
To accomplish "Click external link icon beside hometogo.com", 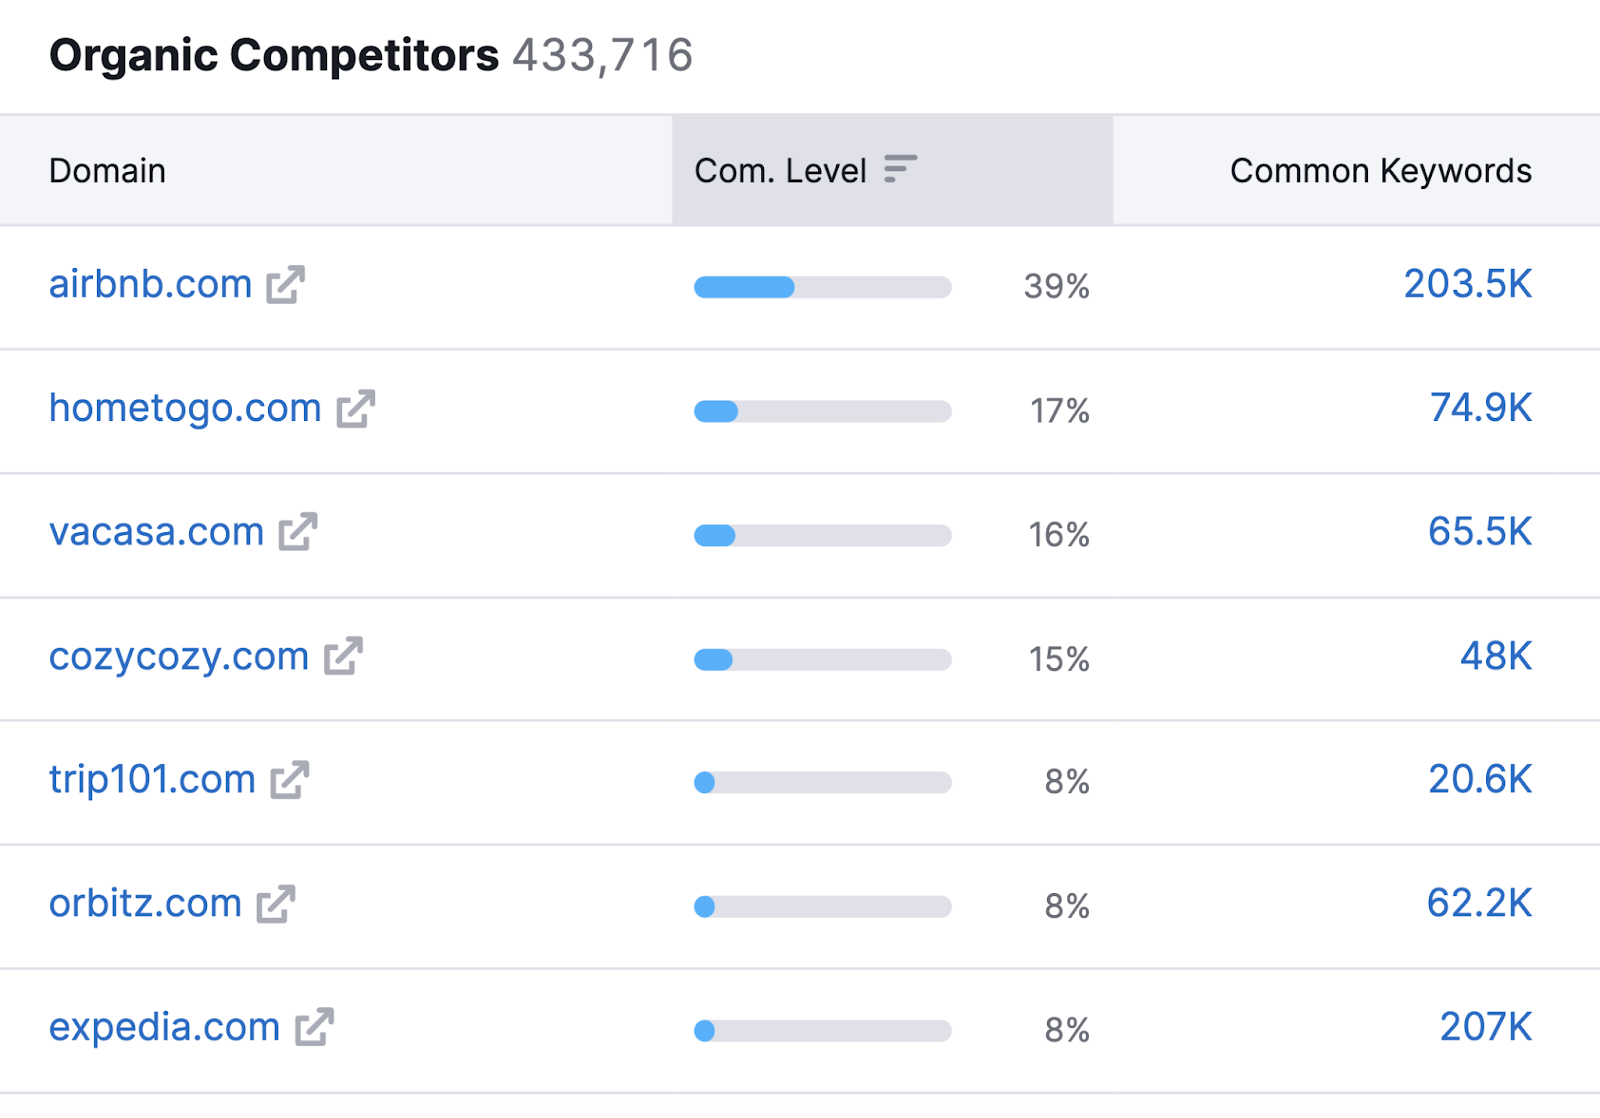I will click(355, 409).
